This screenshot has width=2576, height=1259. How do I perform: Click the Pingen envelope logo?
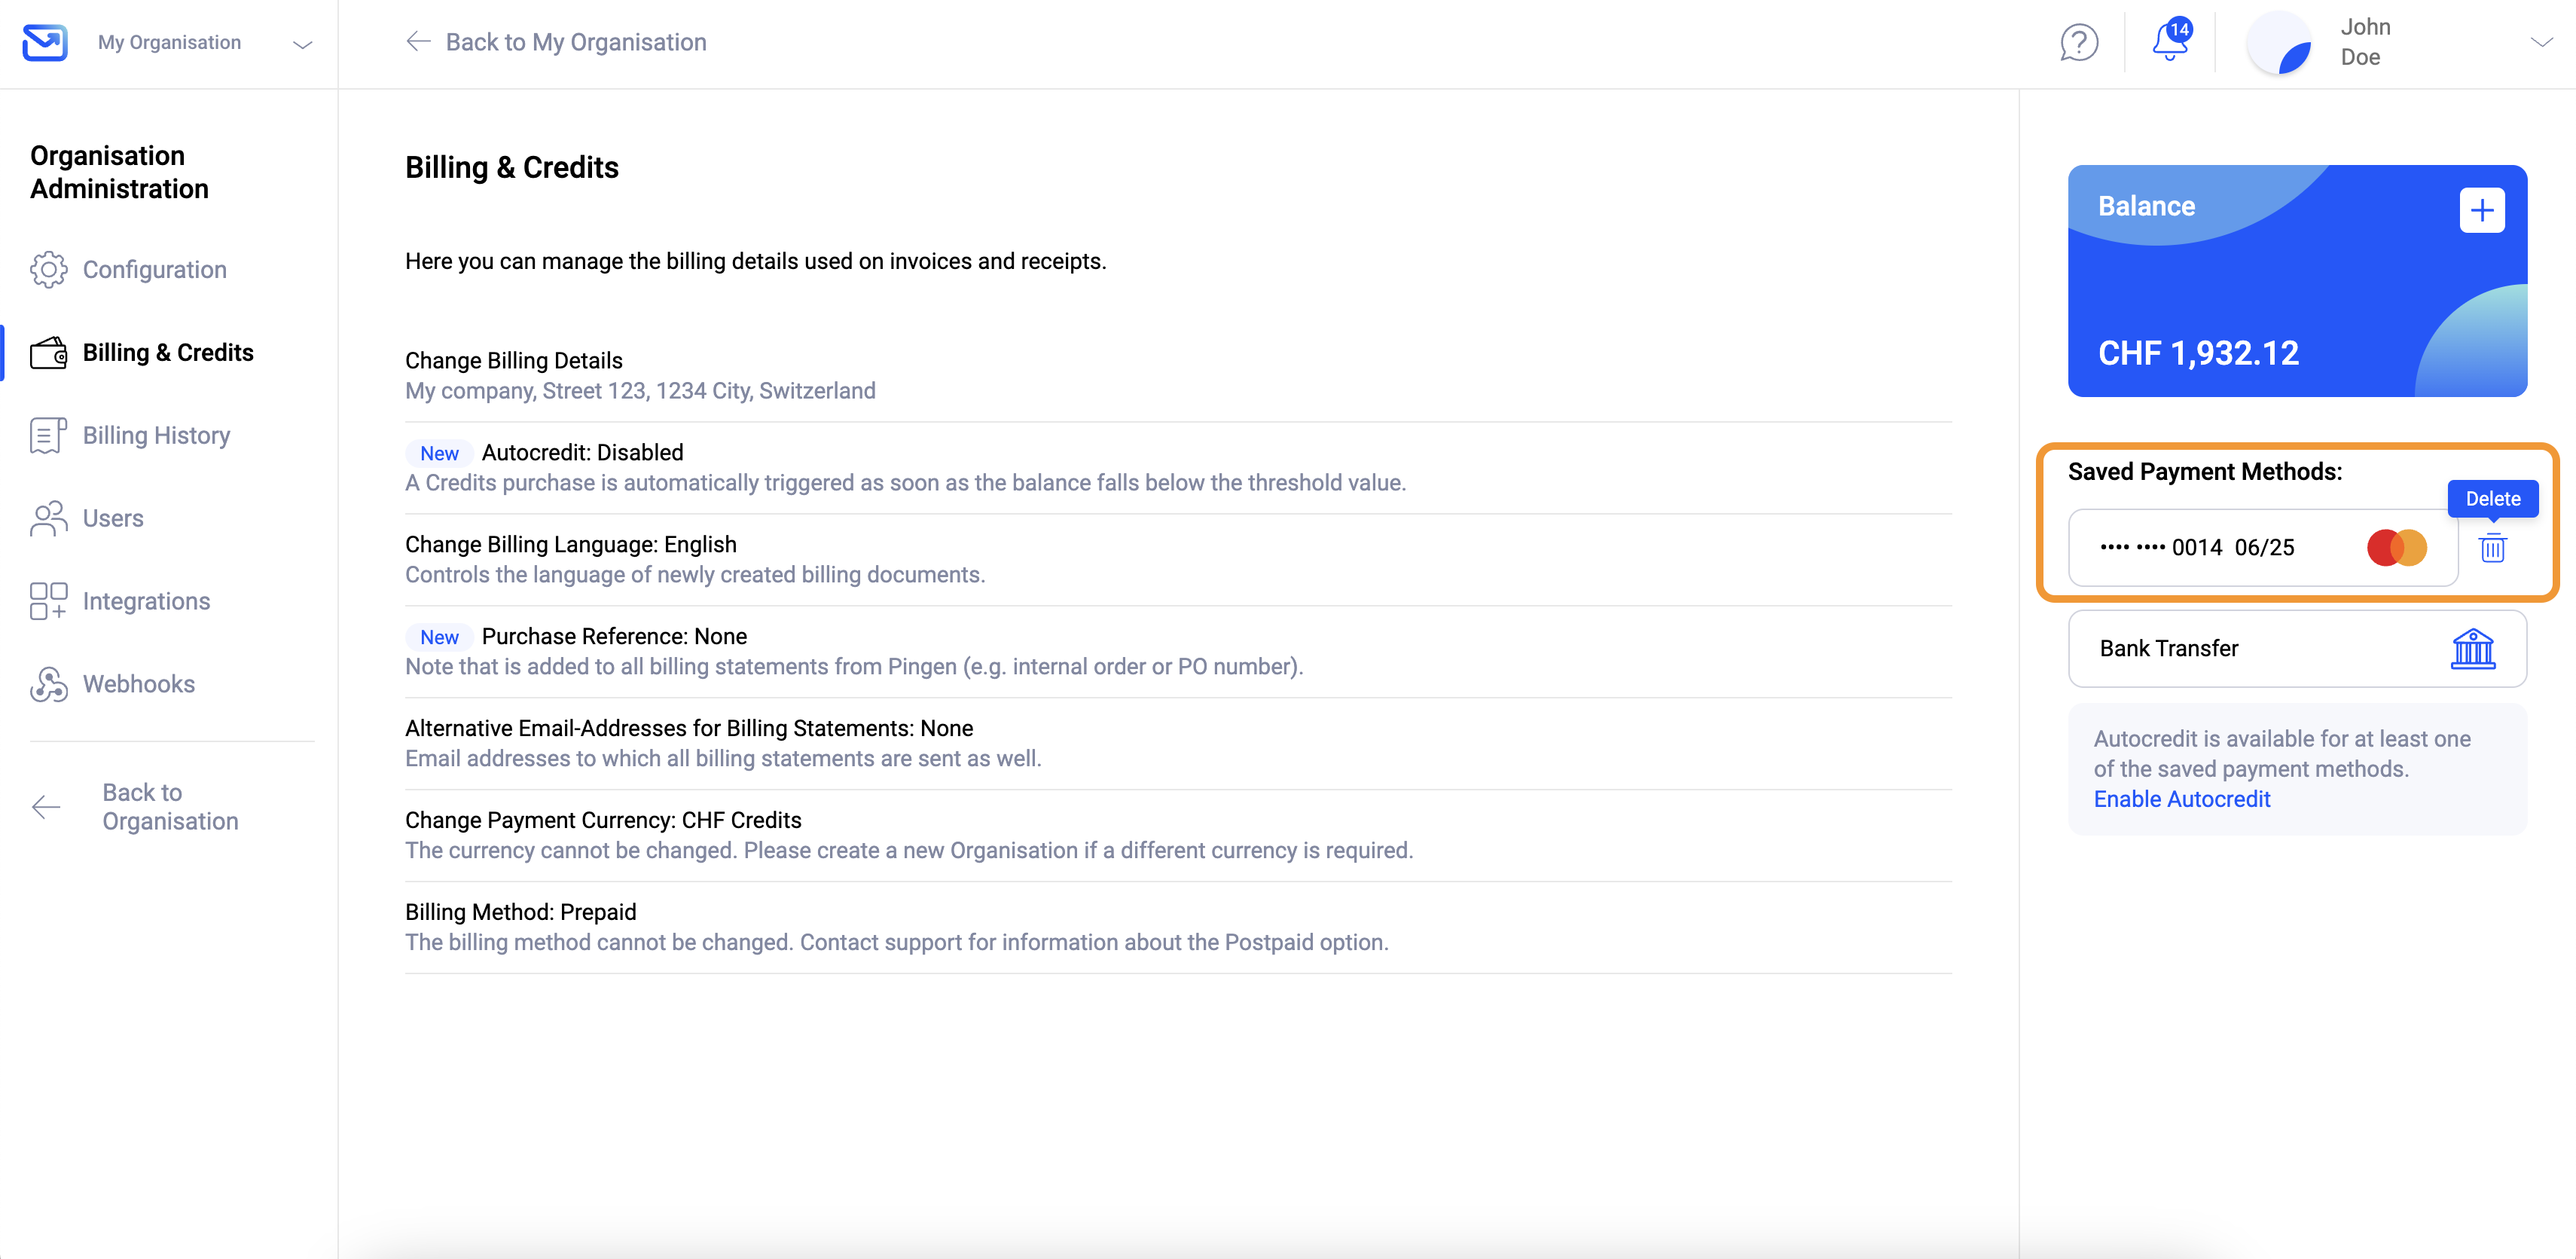pyautogui.click(x=45, y=43)
